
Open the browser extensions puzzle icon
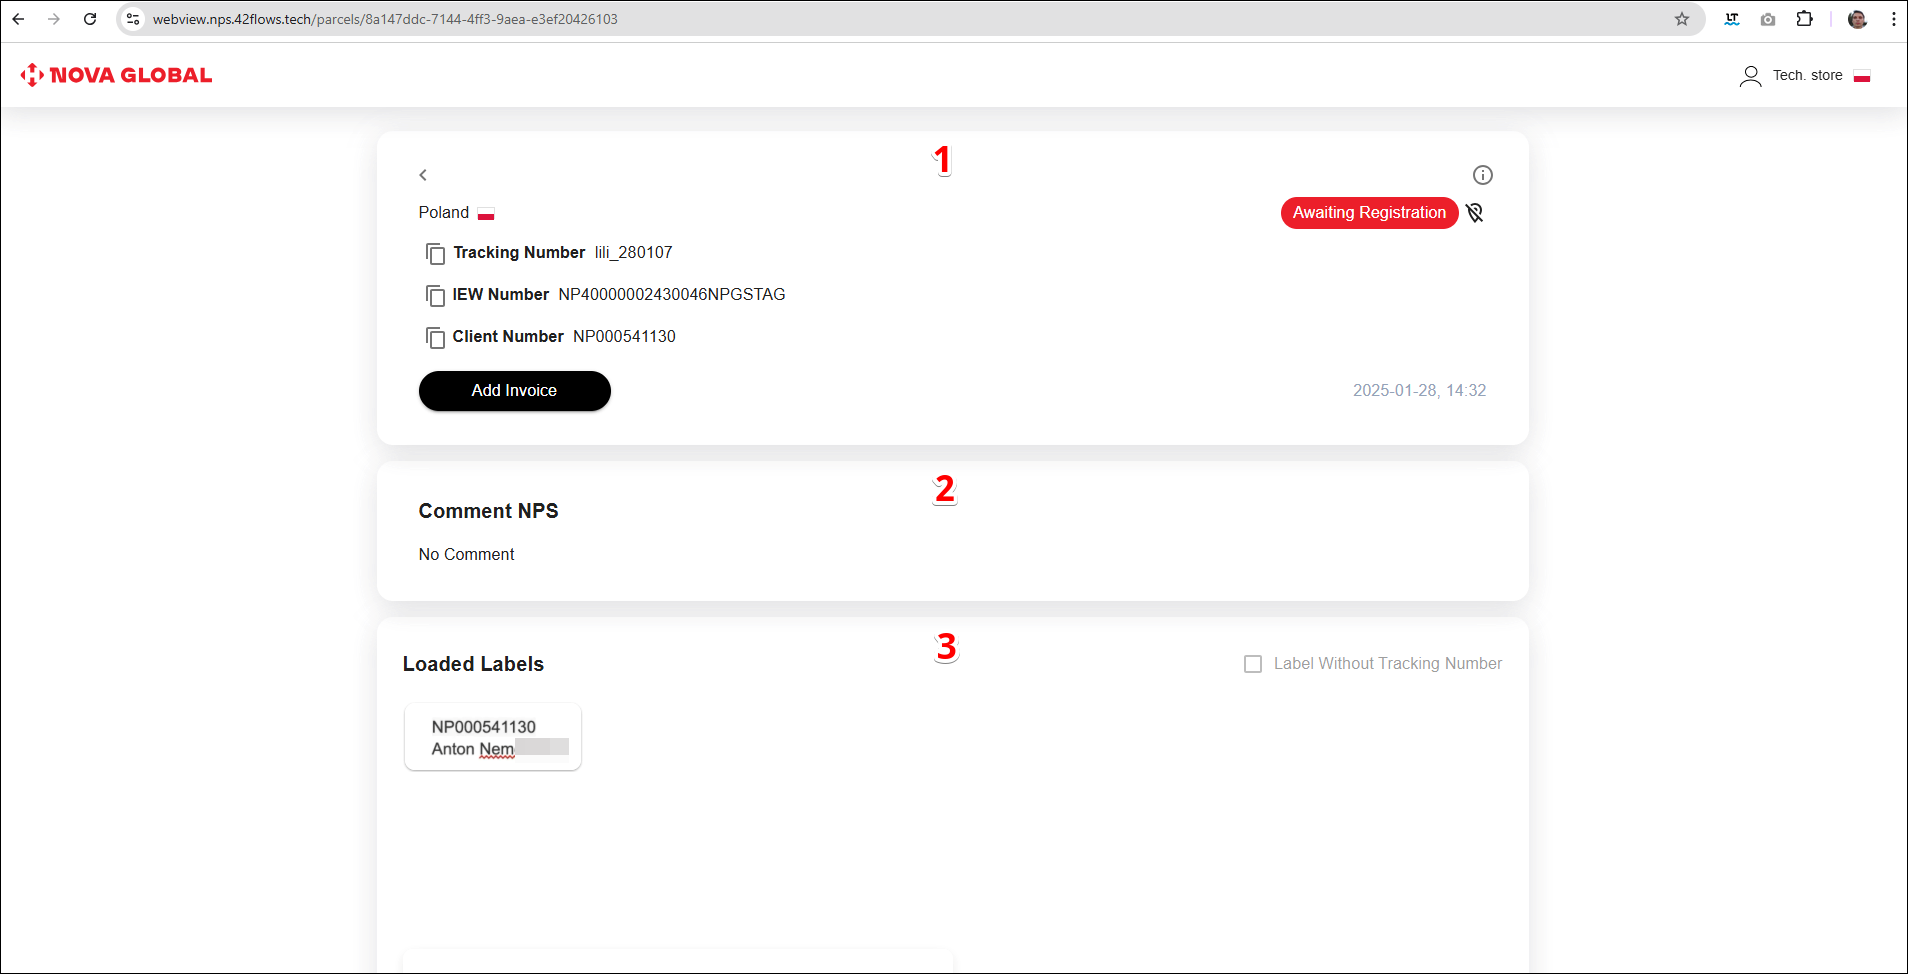coord(1804,19)
